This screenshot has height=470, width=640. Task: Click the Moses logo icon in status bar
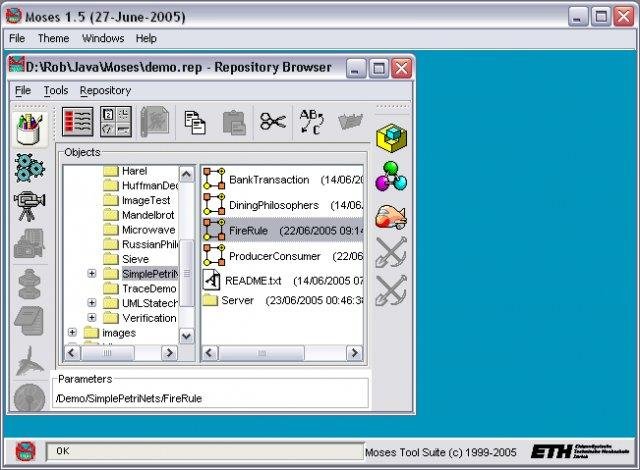pyautogui.click(x=25, y=452)
